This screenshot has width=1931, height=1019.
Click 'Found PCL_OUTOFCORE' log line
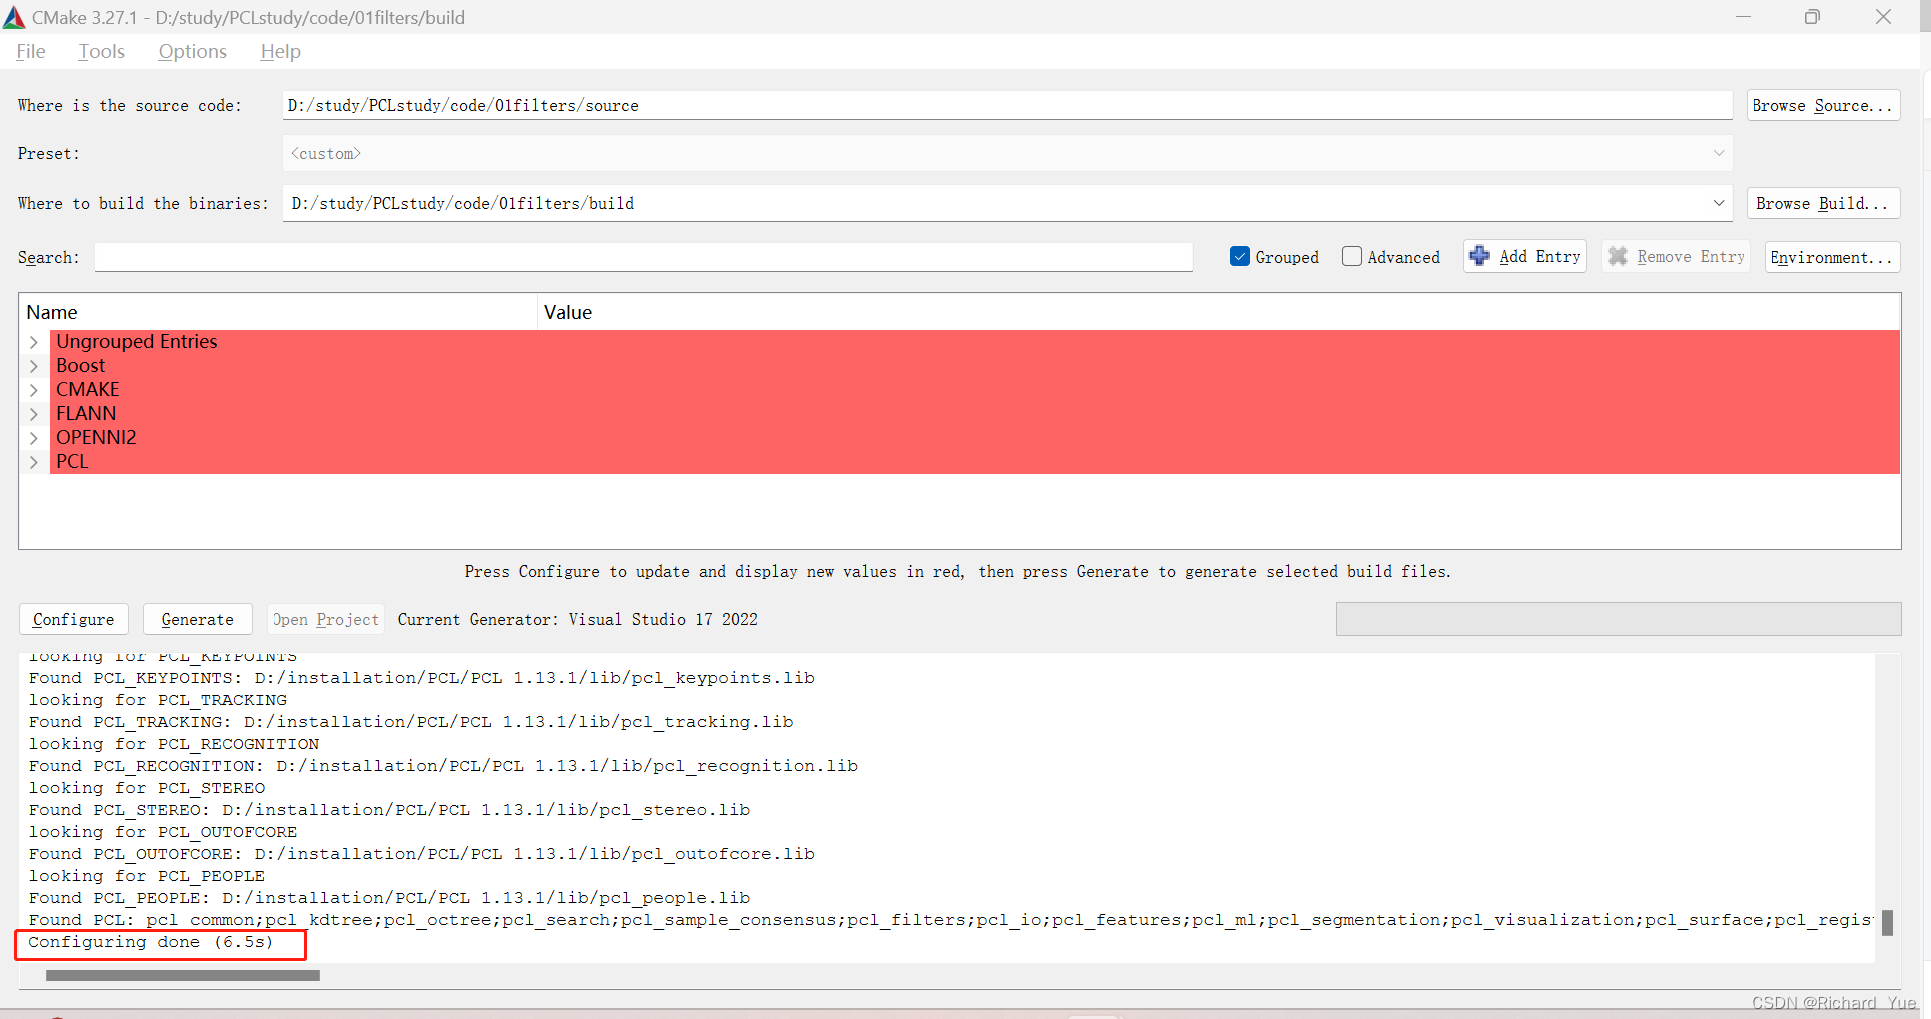click(x=421, y=854)
